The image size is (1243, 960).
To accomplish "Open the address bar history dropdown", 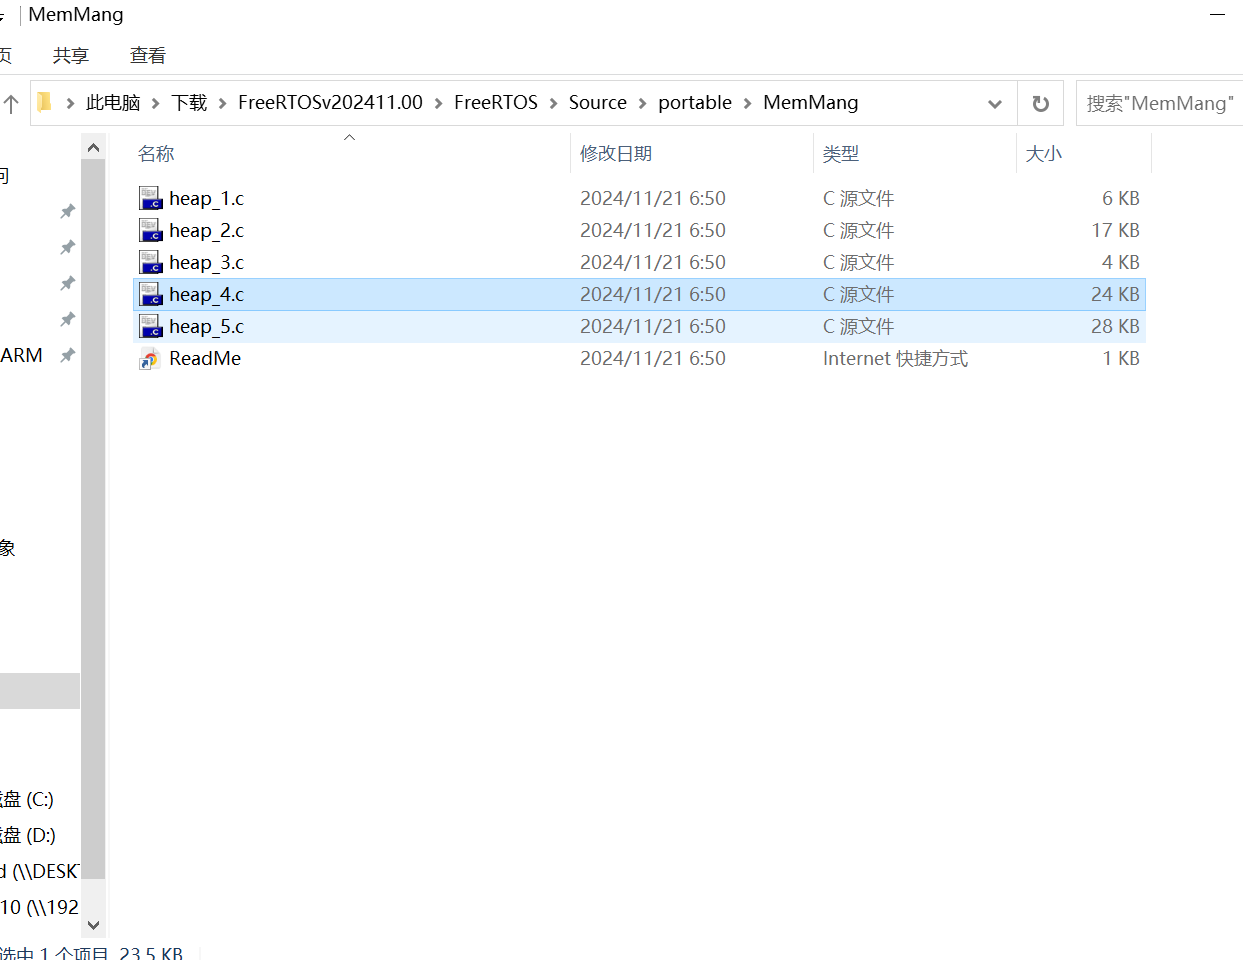I will 995,103.
